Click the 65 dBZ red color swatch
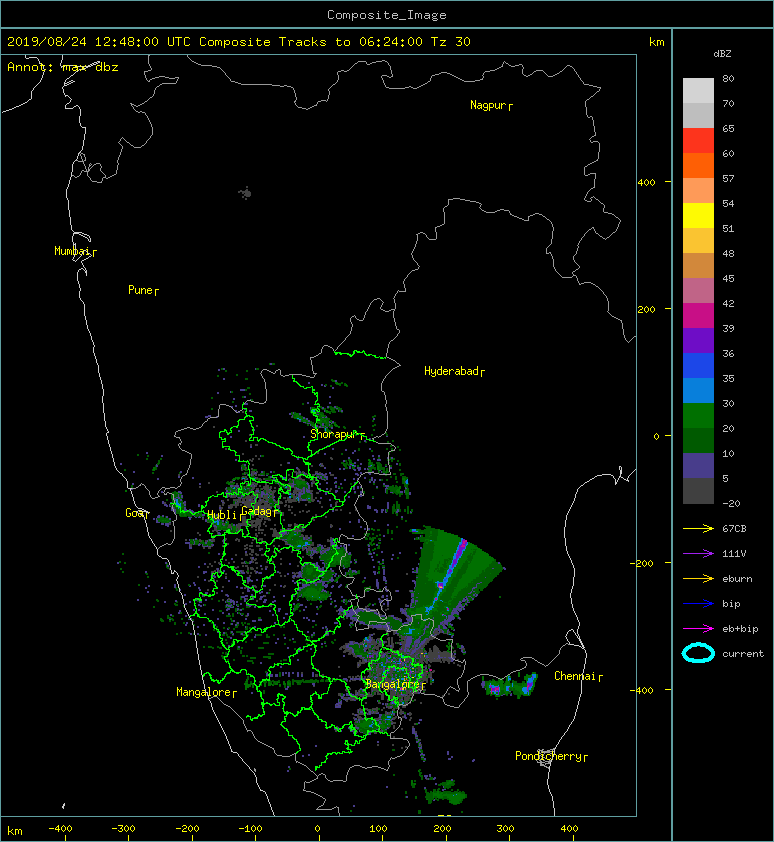 (698, 140)
